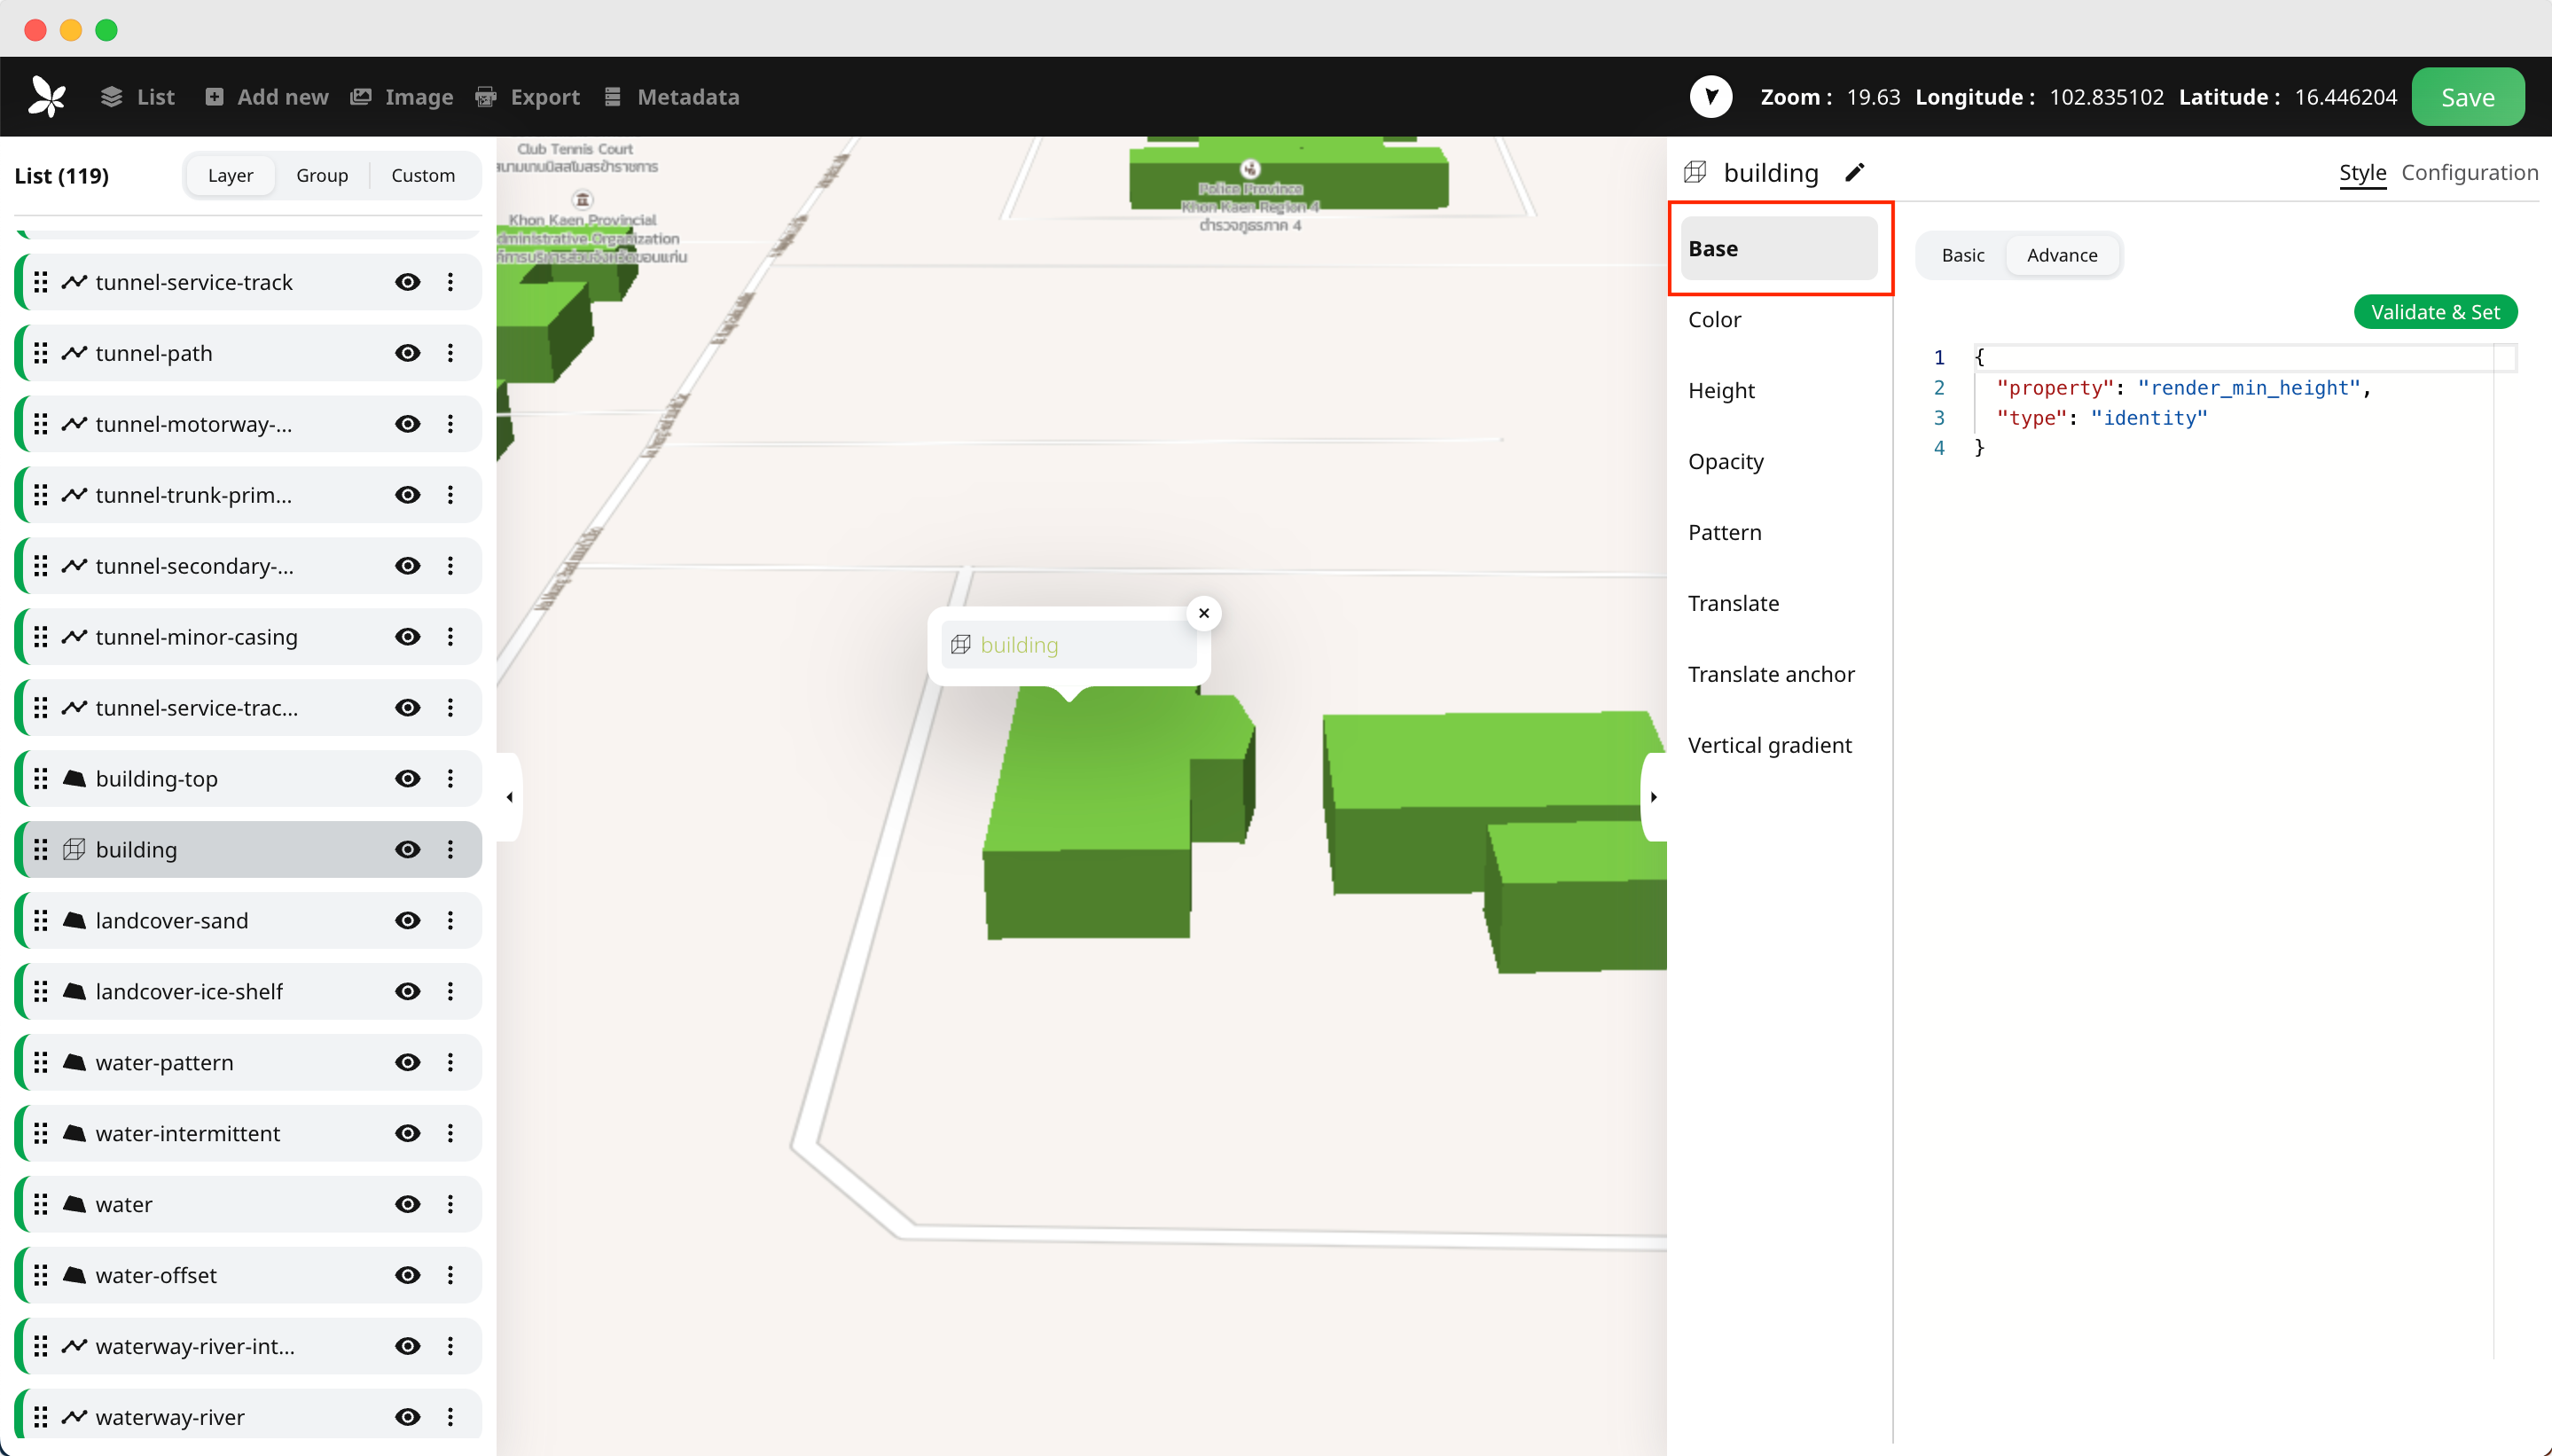Select the Base style property
The image size is (2552, 1456).
(x=1779, y=249)
